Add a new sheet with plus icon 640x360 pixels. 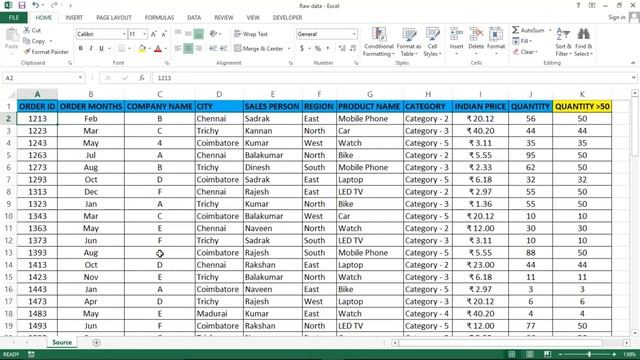[96, 343]
